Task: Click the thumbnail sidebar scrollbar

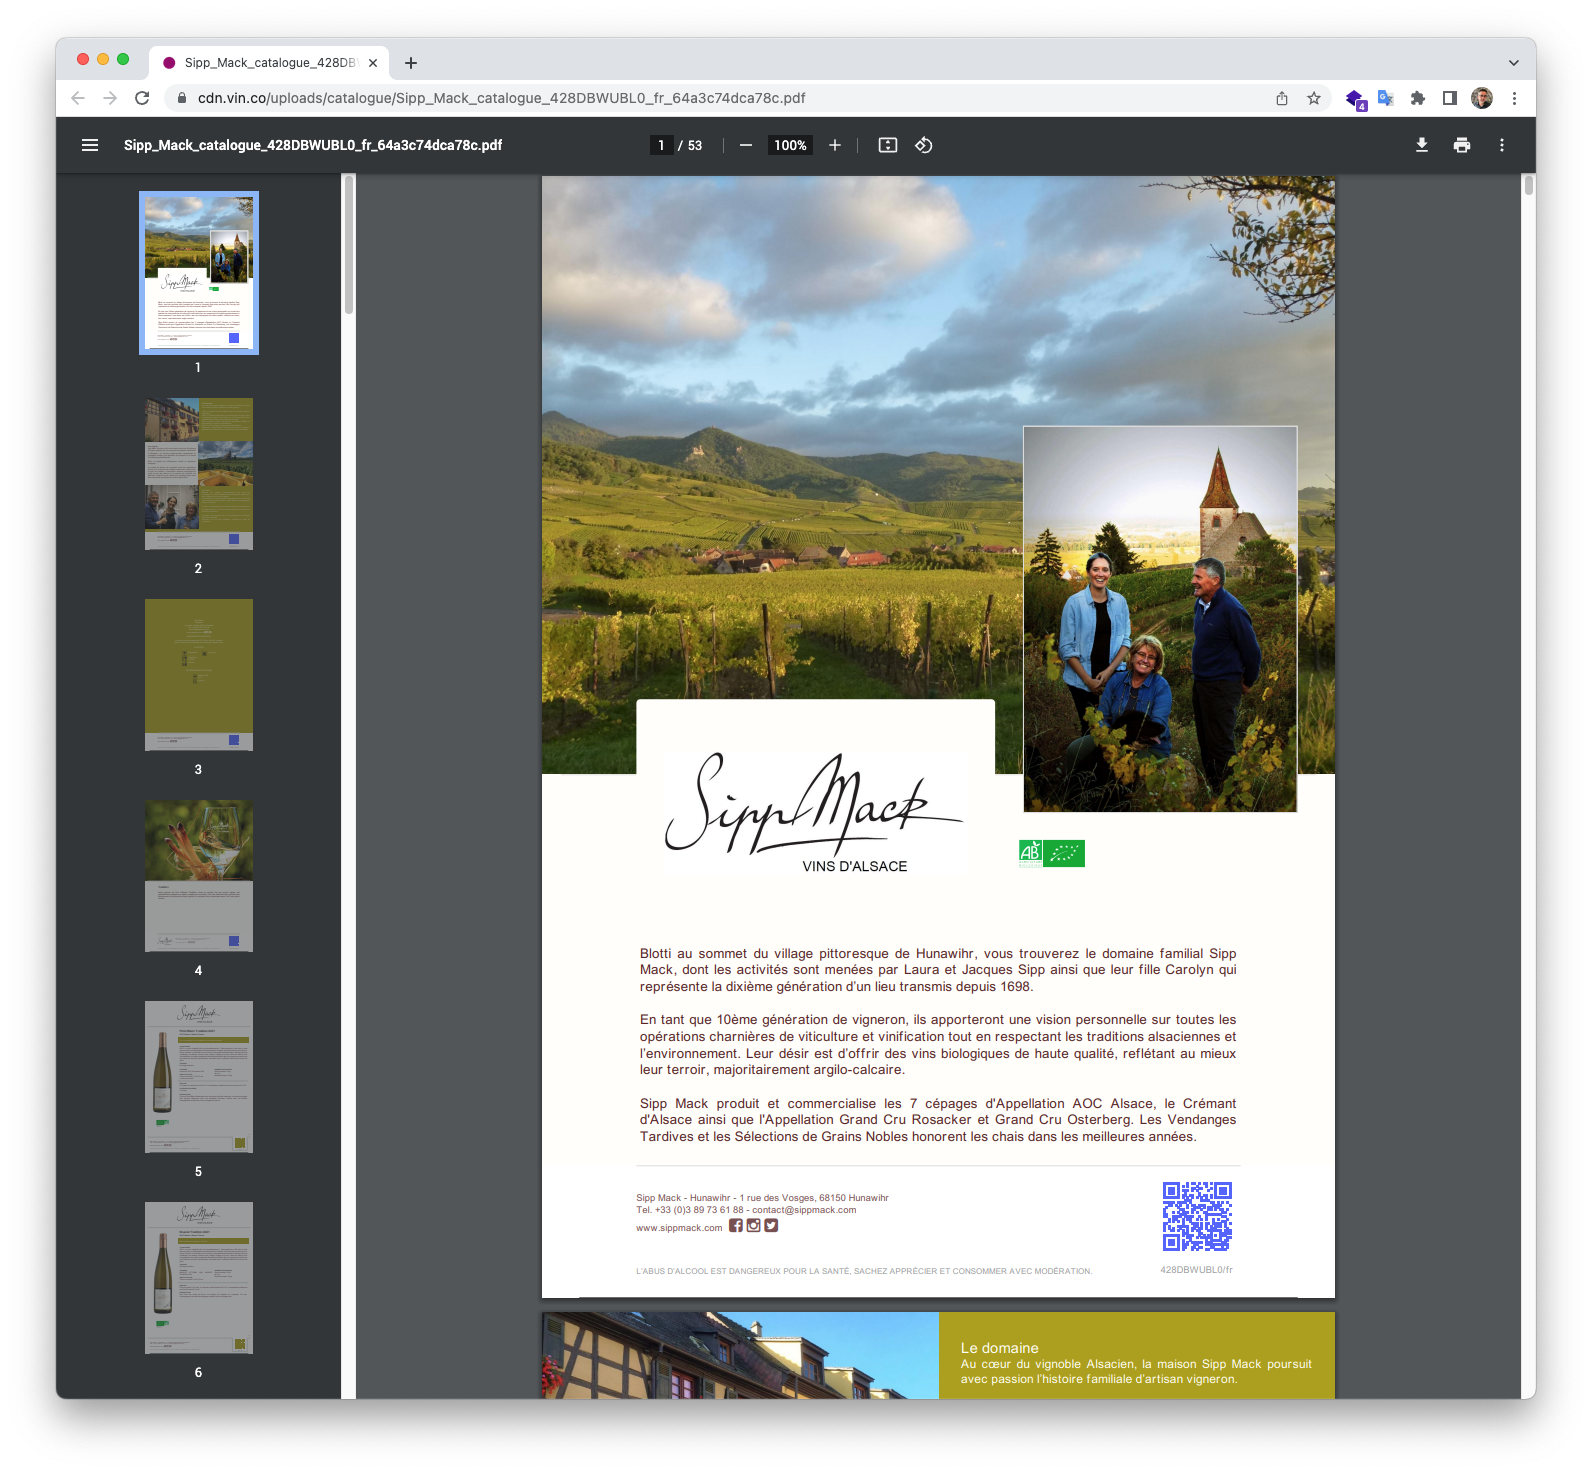Action: (349, 245)
